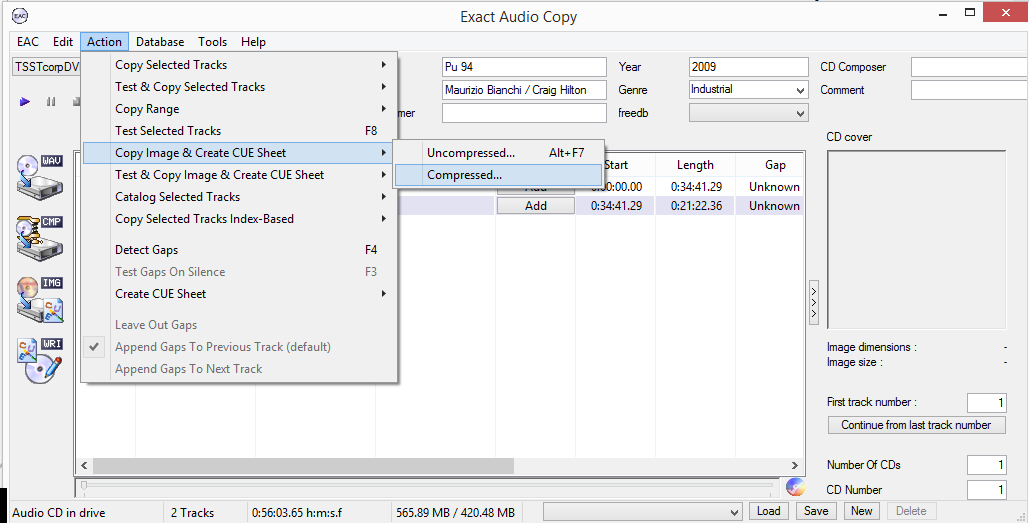The height and width of the screenshot is (523, 1029).
Task: Open the Tools menu
Action: [213, 42]
